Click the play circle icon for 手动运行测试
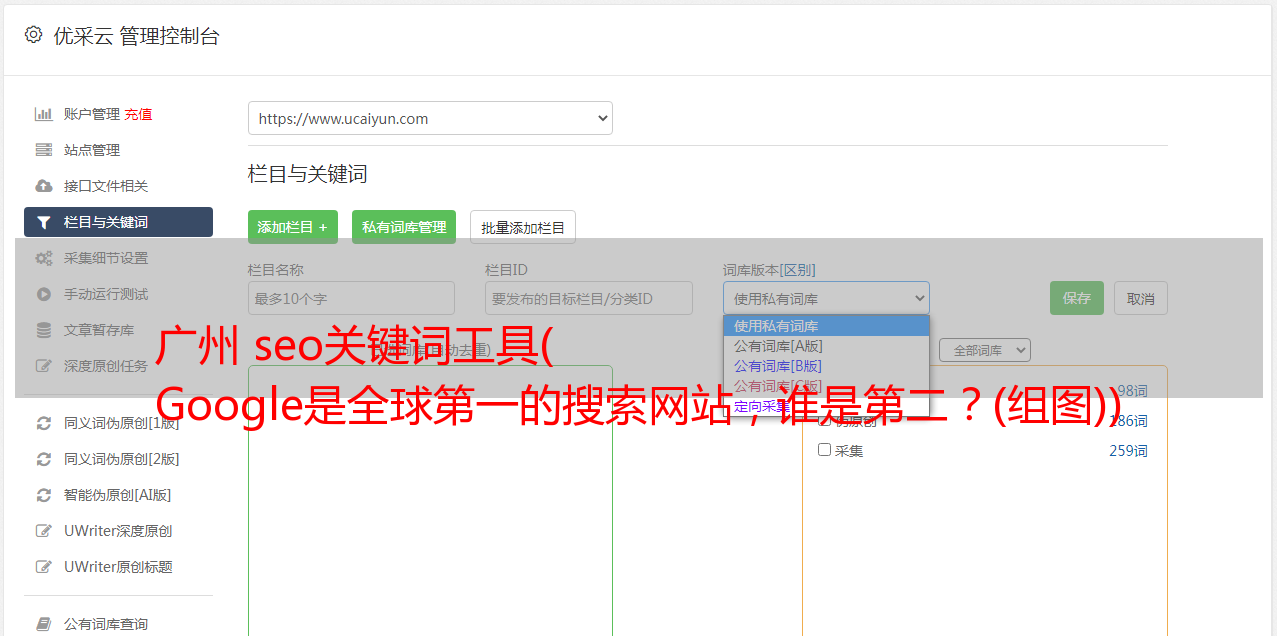The height and width of the screenshot is (636, 1277). tap(44, 294)
